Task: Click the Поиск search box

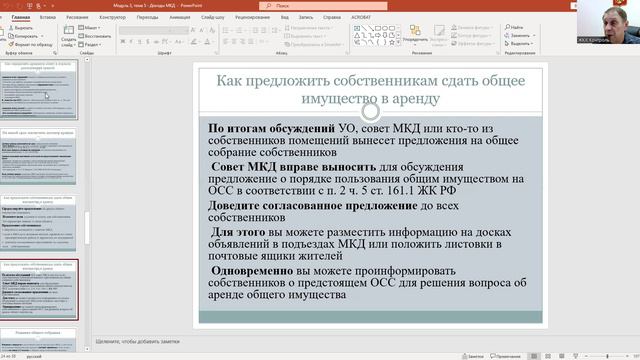Action: pyautogui.click(x=323, y=6)
